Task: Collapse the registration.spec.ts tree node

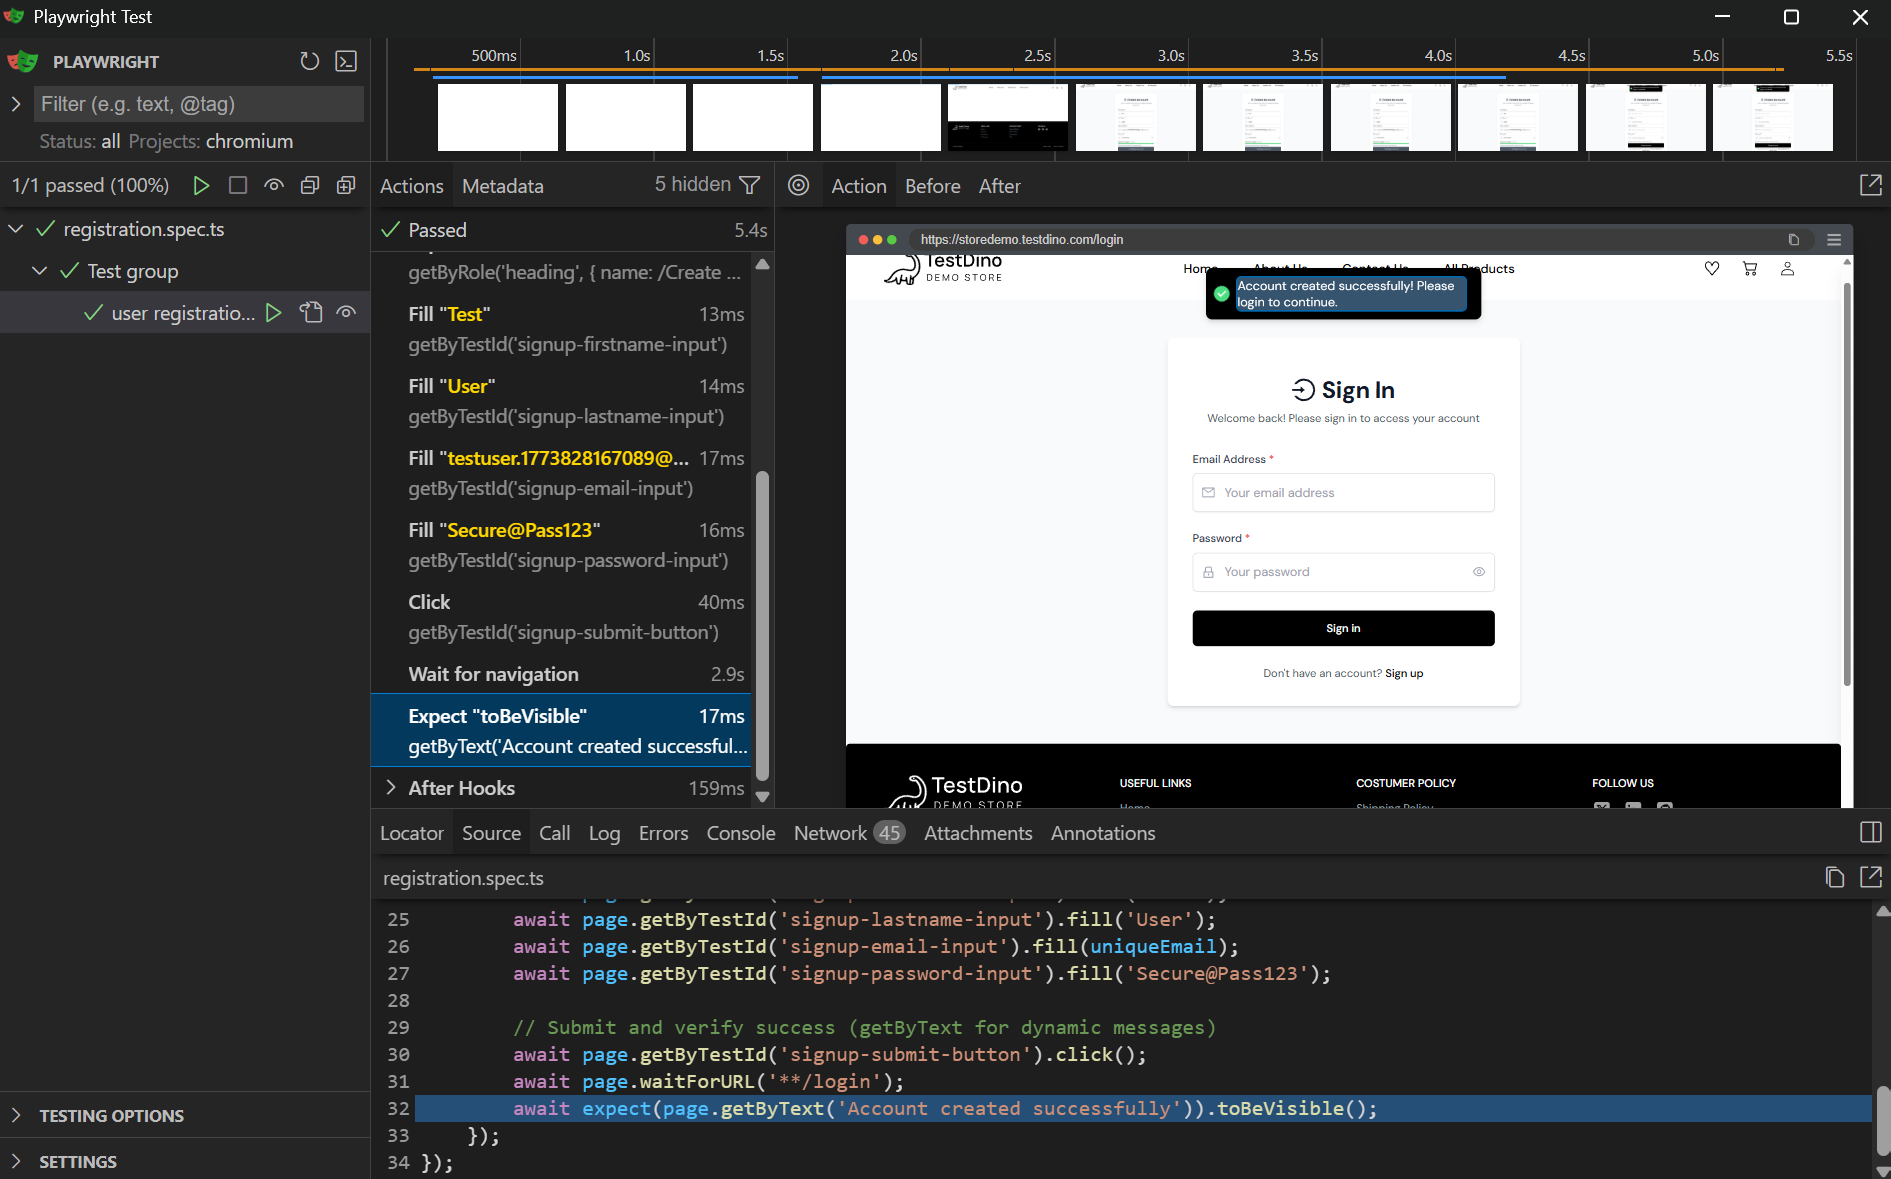Action: [16, 229]
